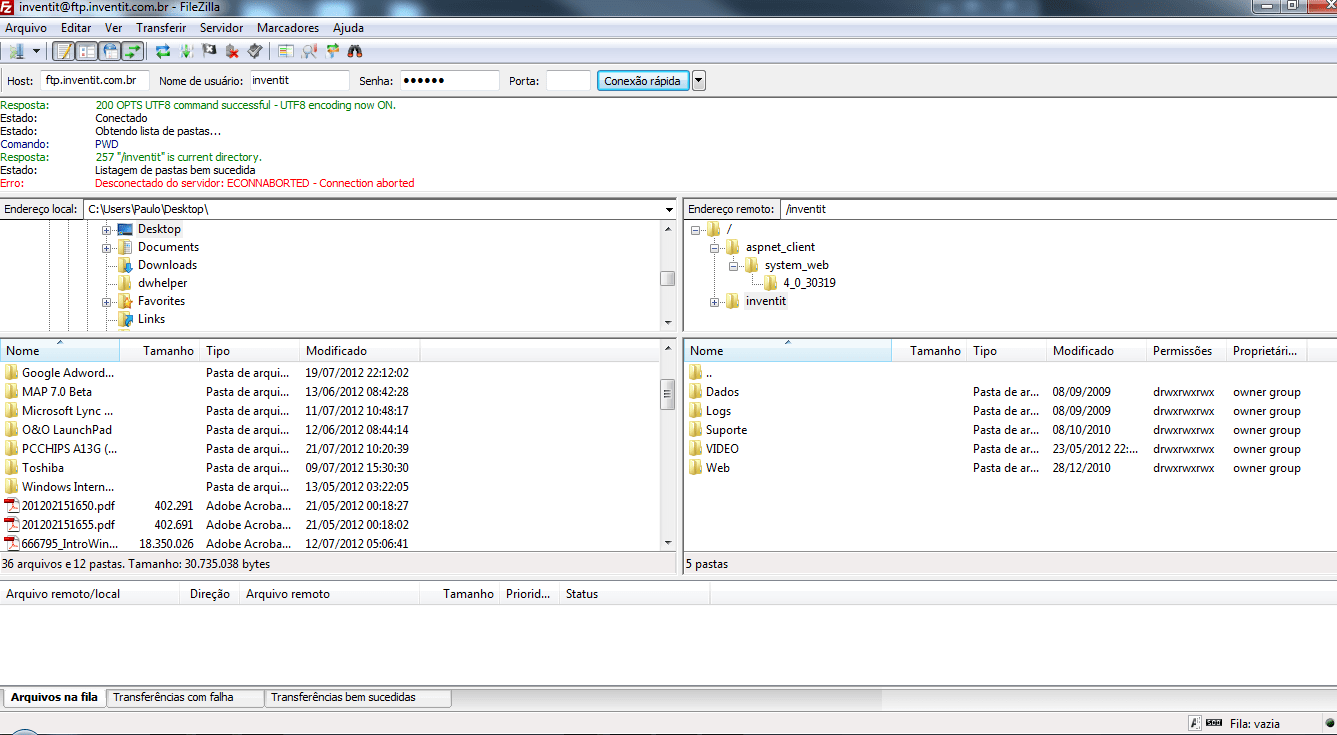Toggle processing of the transfer queue
The width and height of the screenshot is (1337, 735).
pyautogui.click(x=186, y=51)
